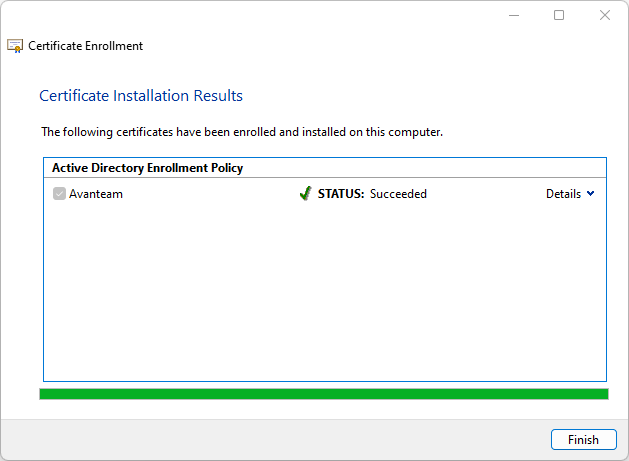Expand Details with the chevron arrow
Image resolution: width=629 pixels, height=461 pixels.
[x=590, y=194]
